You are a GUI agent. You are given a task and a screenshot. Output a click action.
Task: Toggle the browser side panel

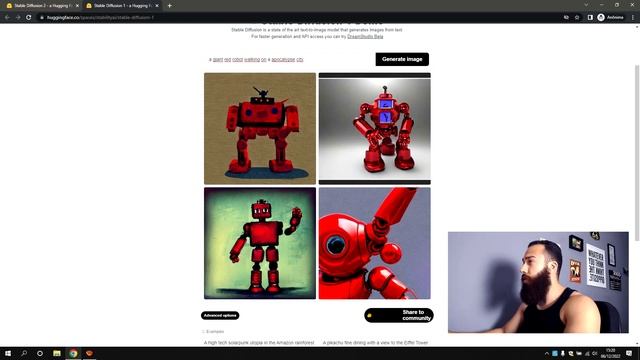pos(590,18)
